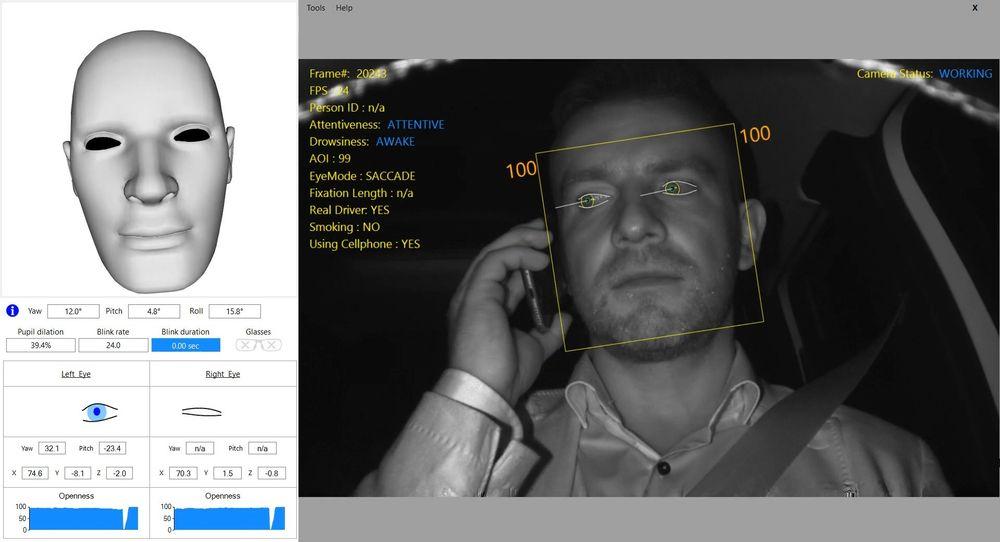Screen dimensions: 1000x542
Task: Click the Right Eye Openness graph
Action: coord(223,518)
